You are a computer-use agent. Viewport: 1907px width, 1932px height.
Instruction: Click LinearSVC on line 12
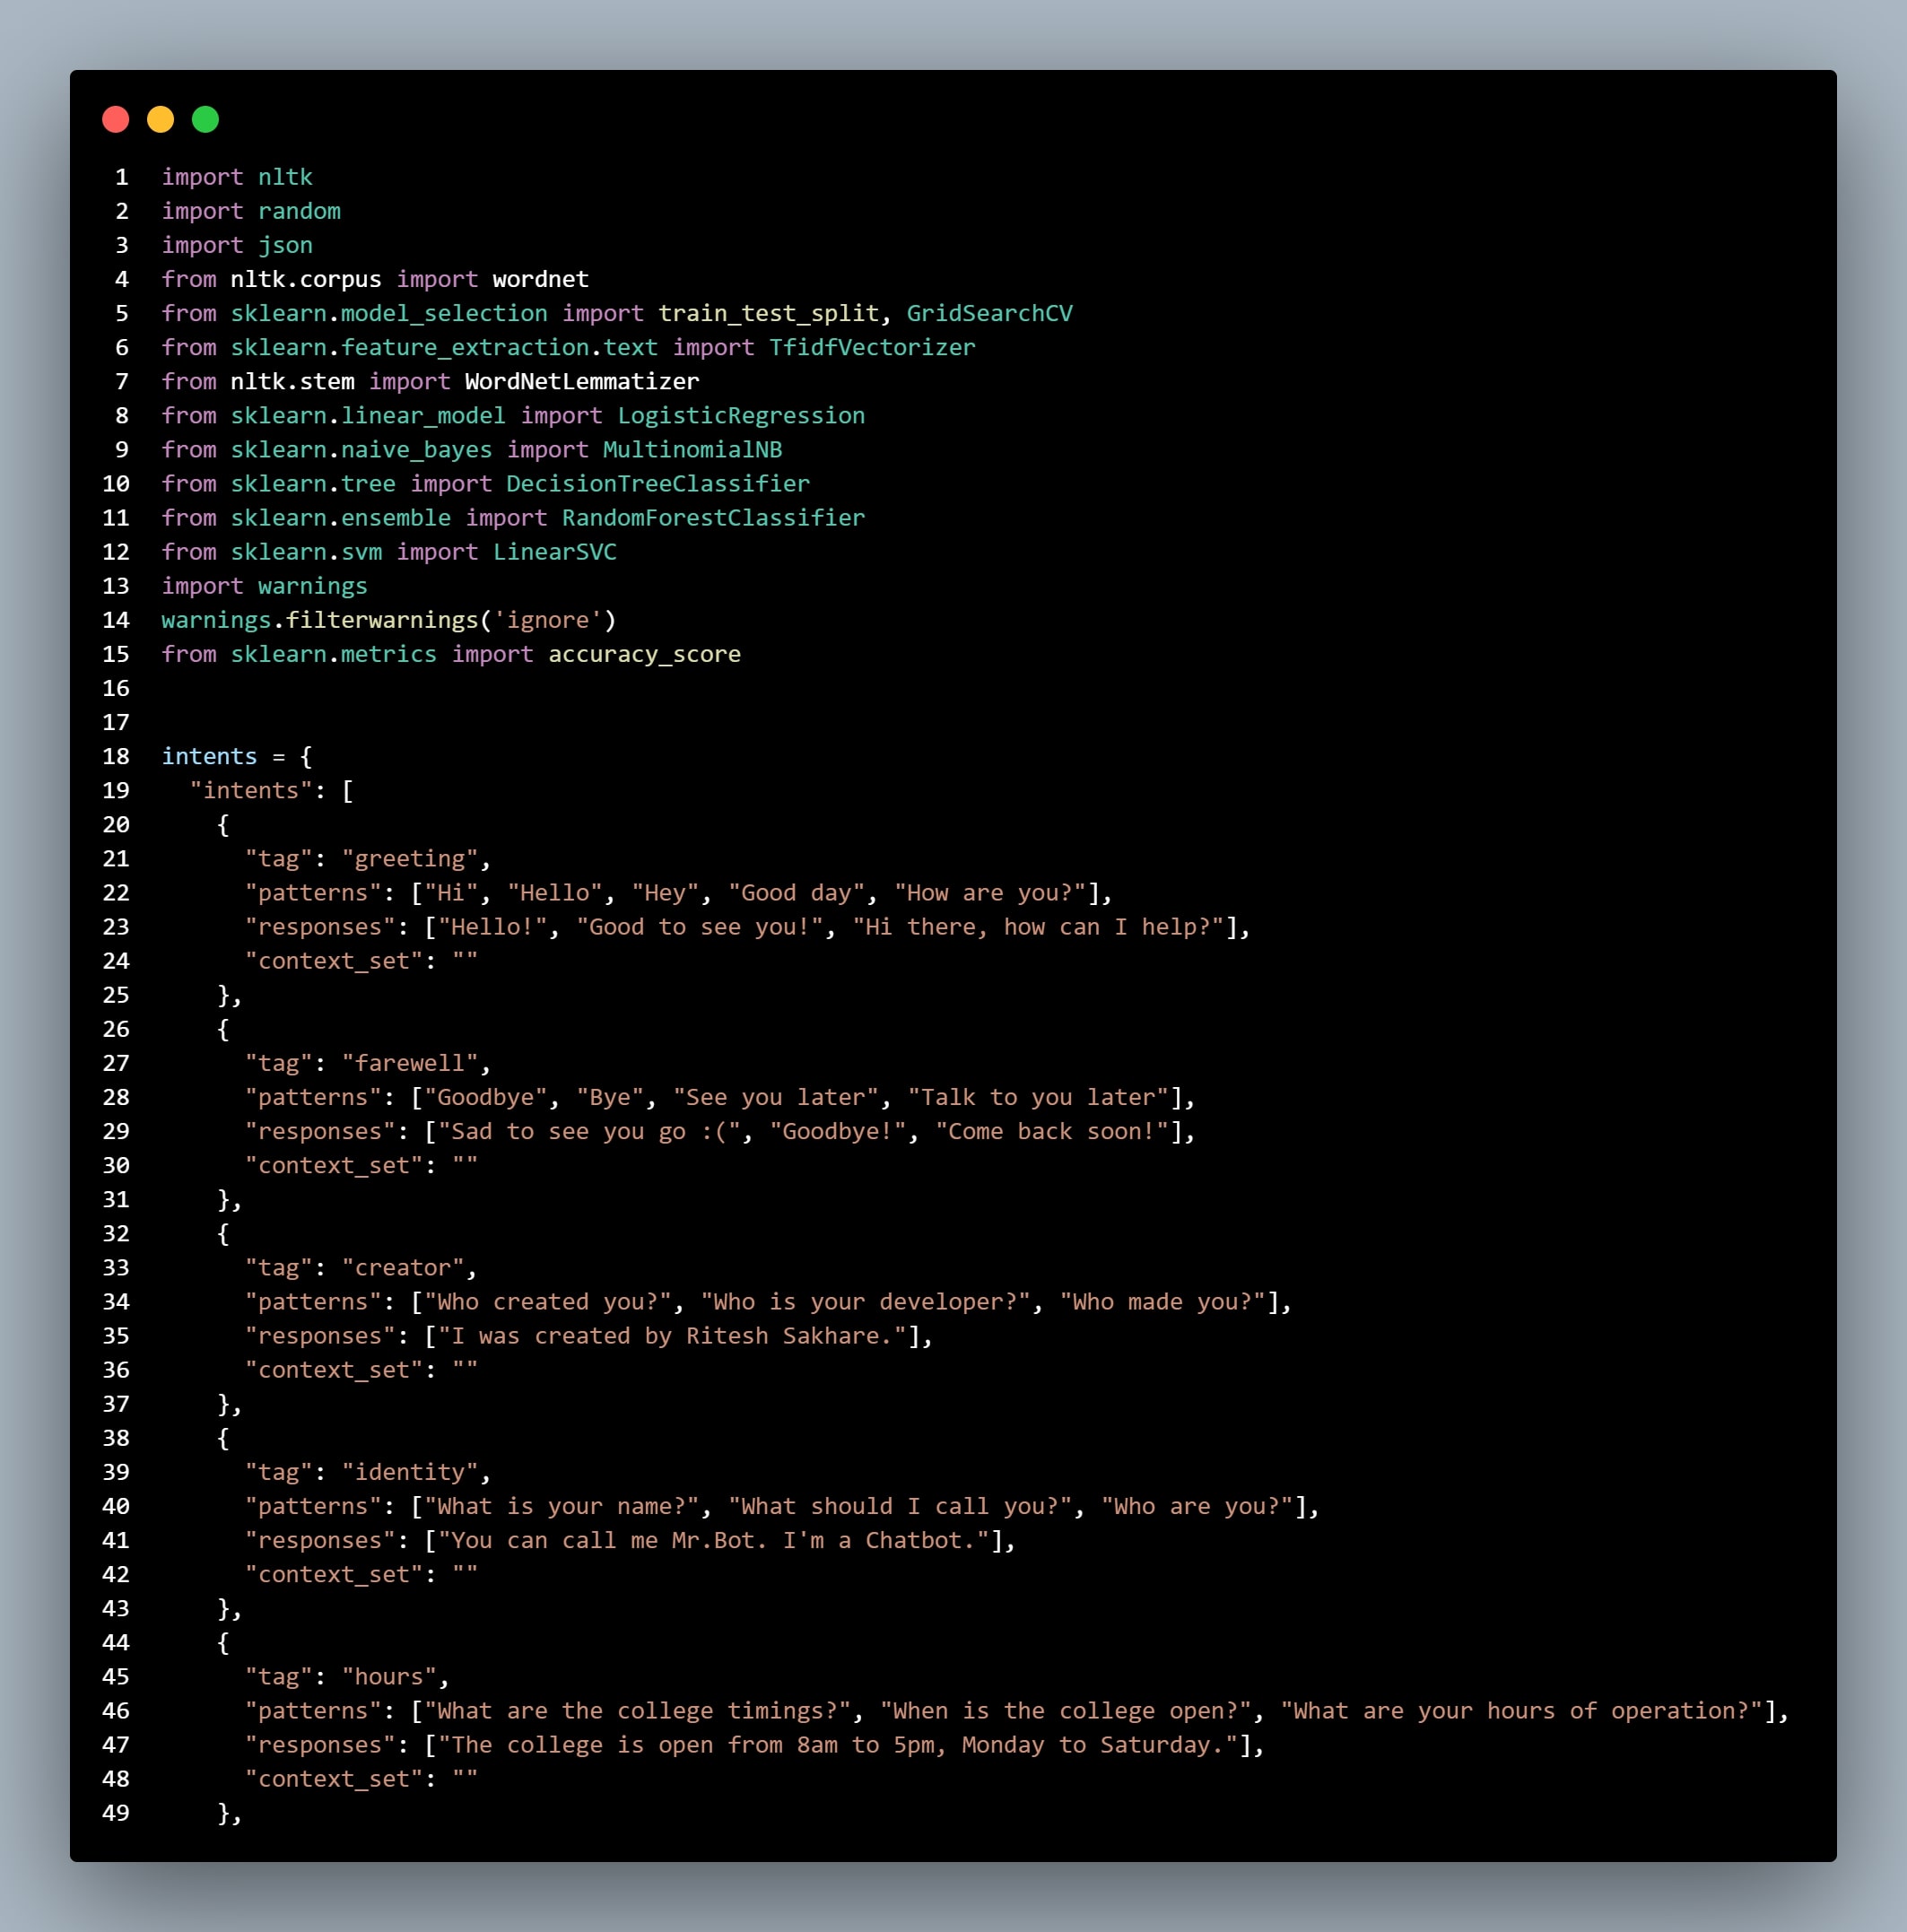(554, 552)
